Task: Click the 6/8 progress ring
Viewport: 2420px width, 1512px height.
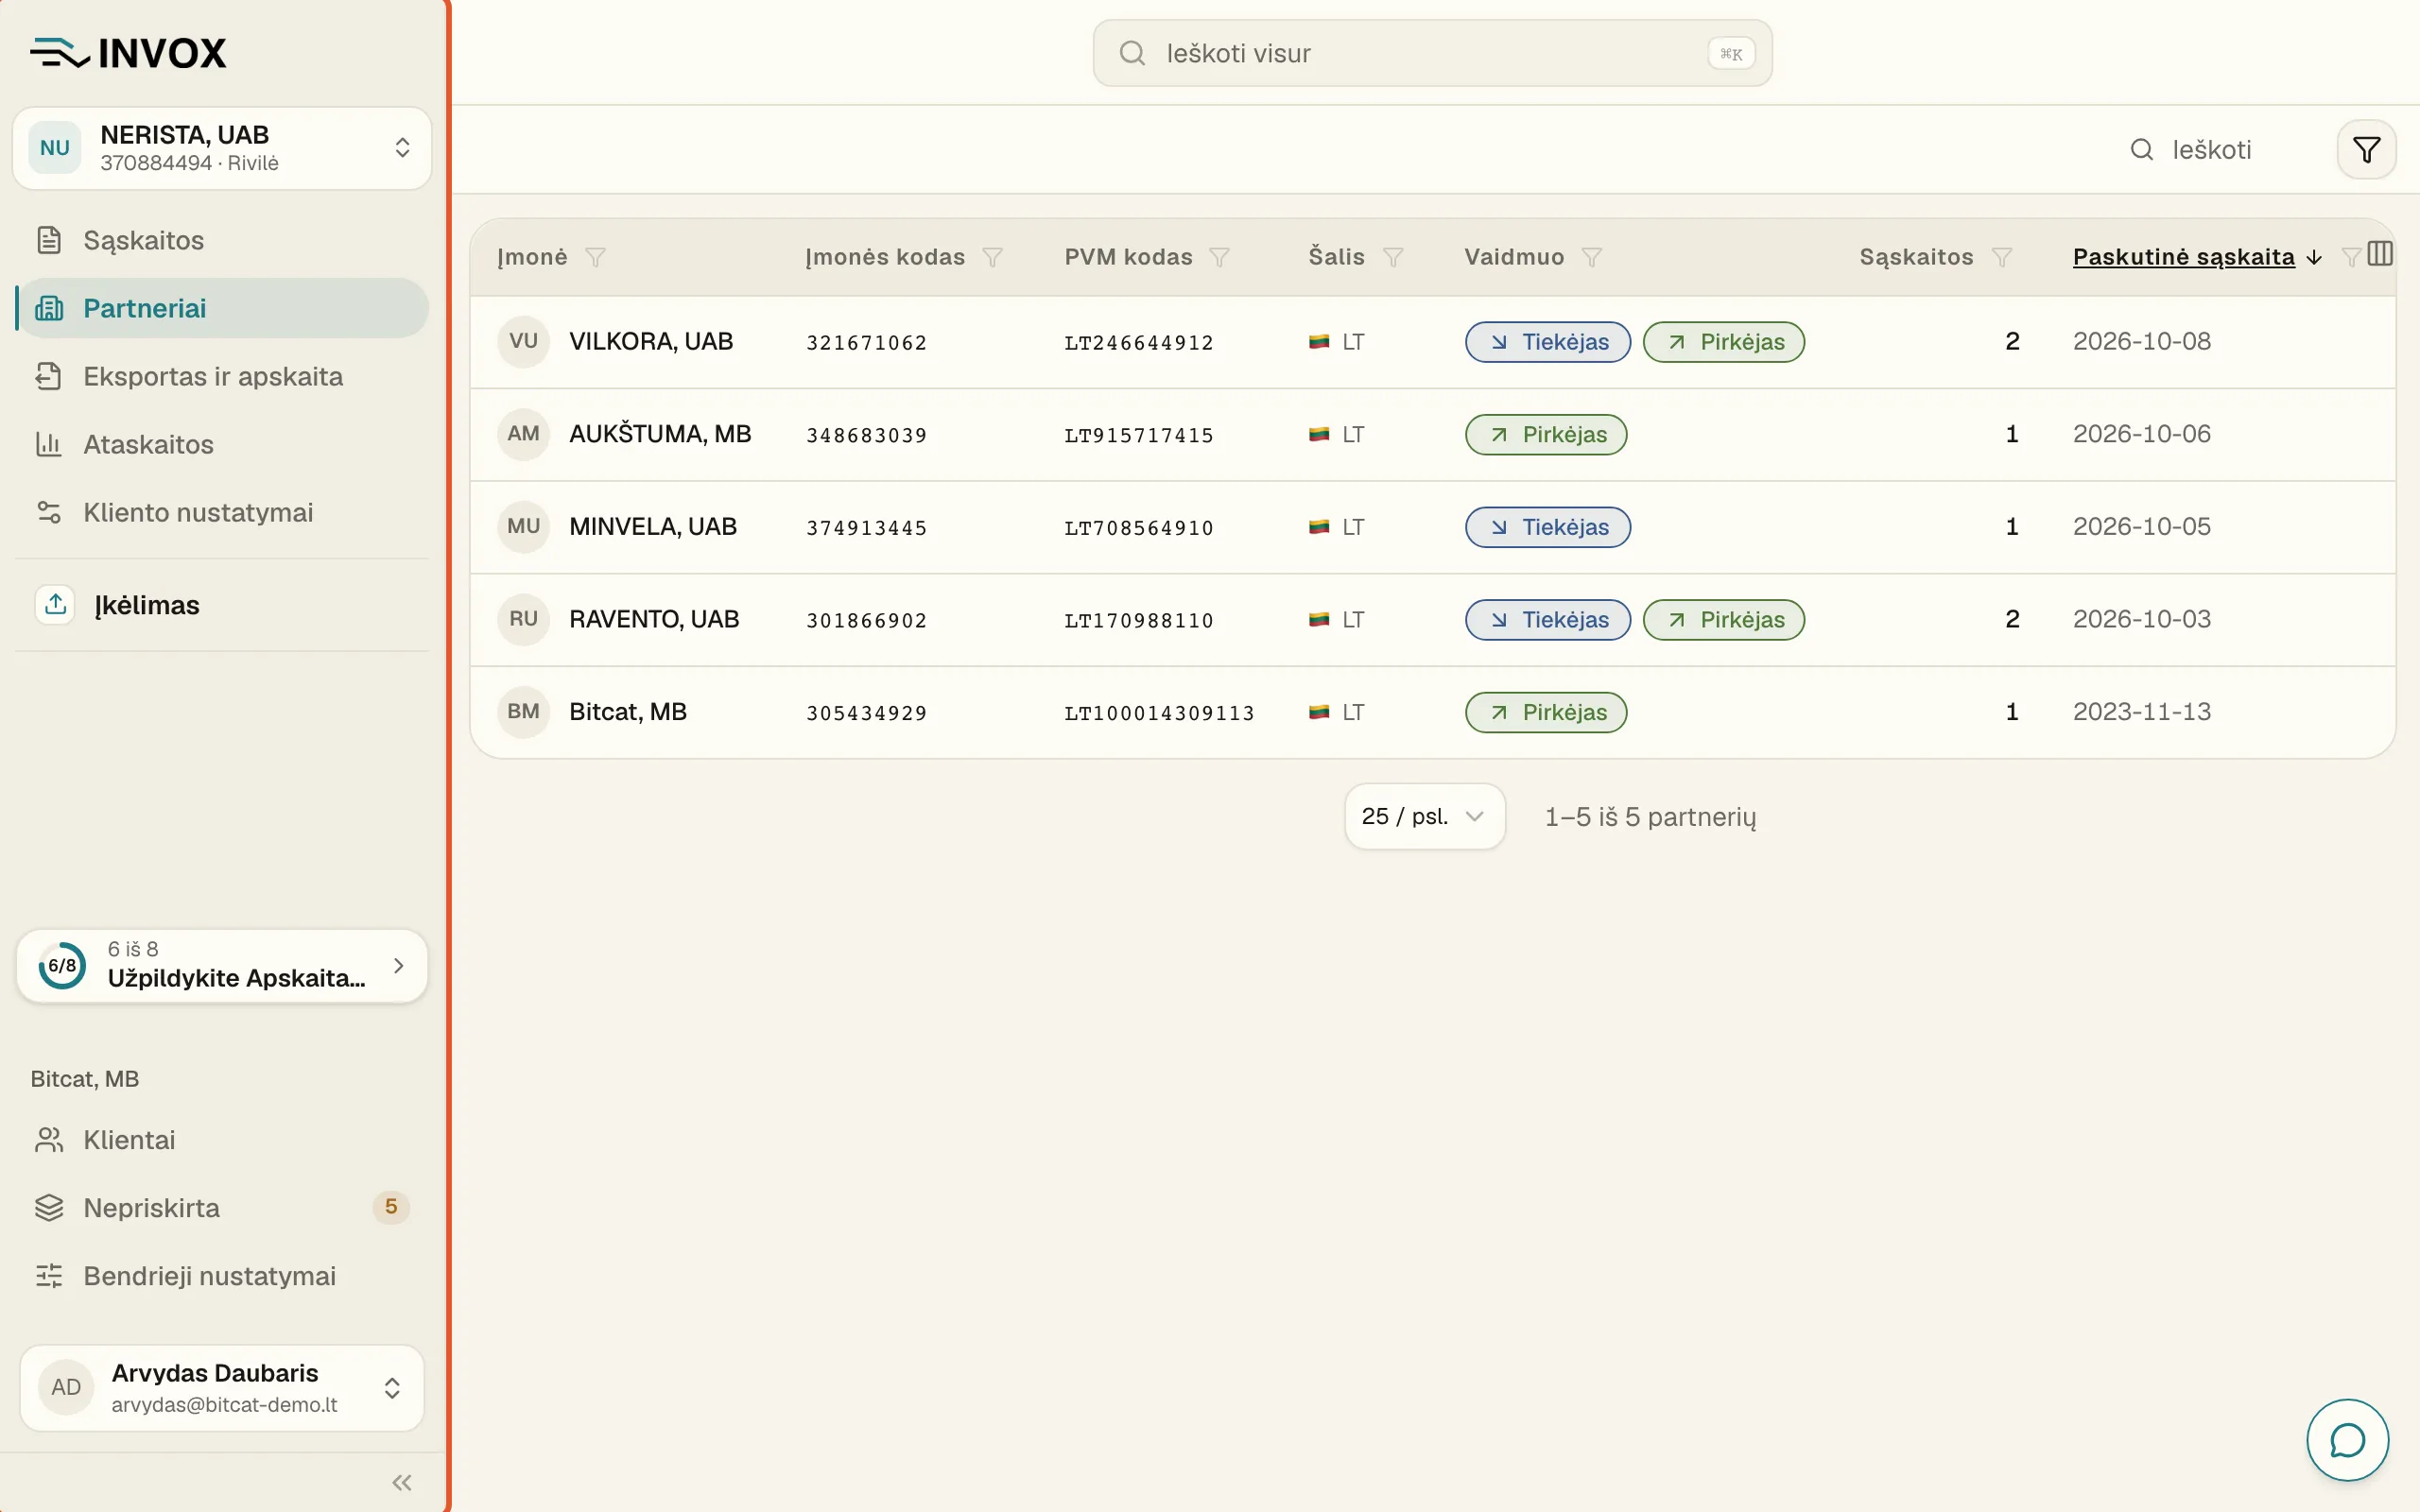Action: click(62, 965)
